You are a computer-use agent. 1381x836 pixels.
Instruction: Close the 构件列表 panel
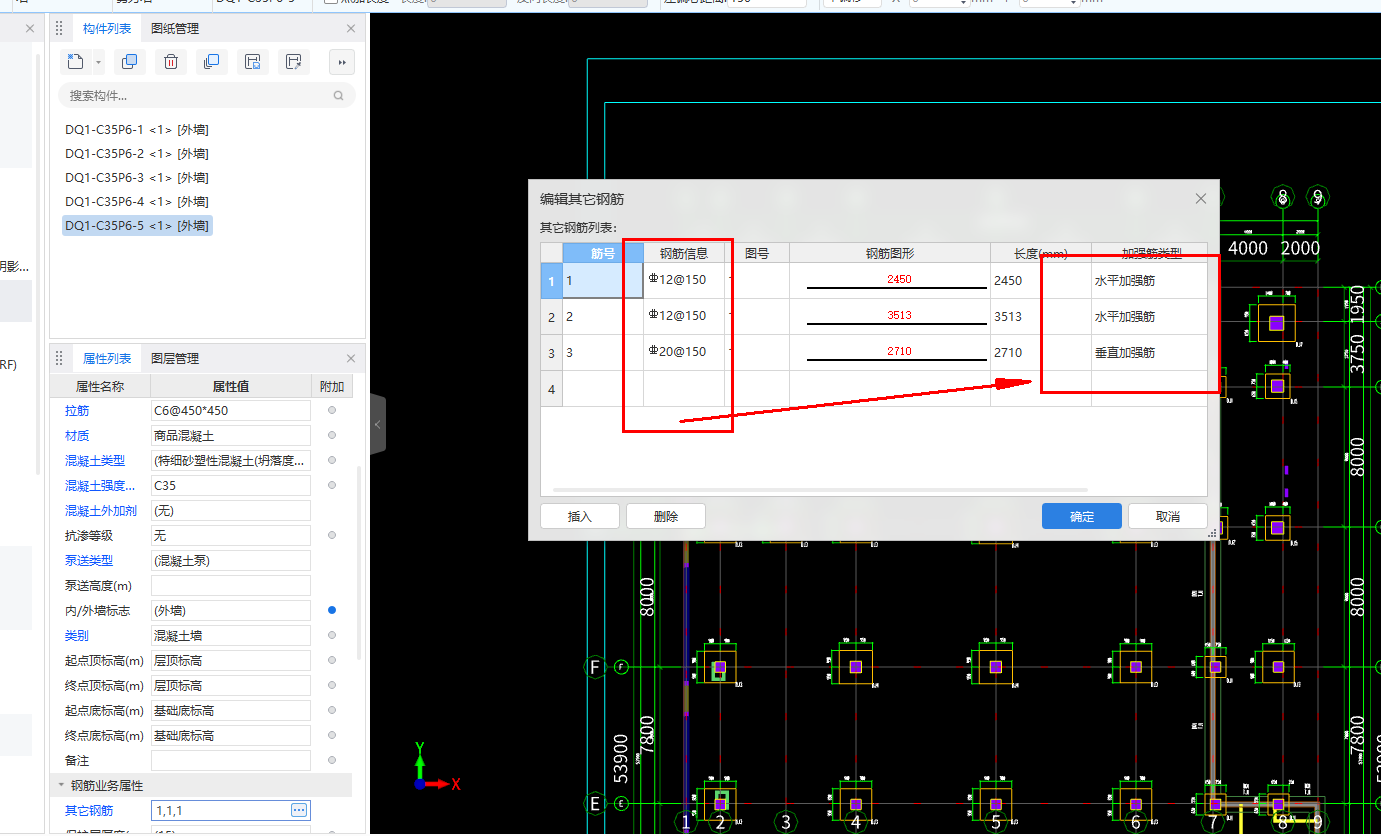pyautogui.click(x=351, y=29)
